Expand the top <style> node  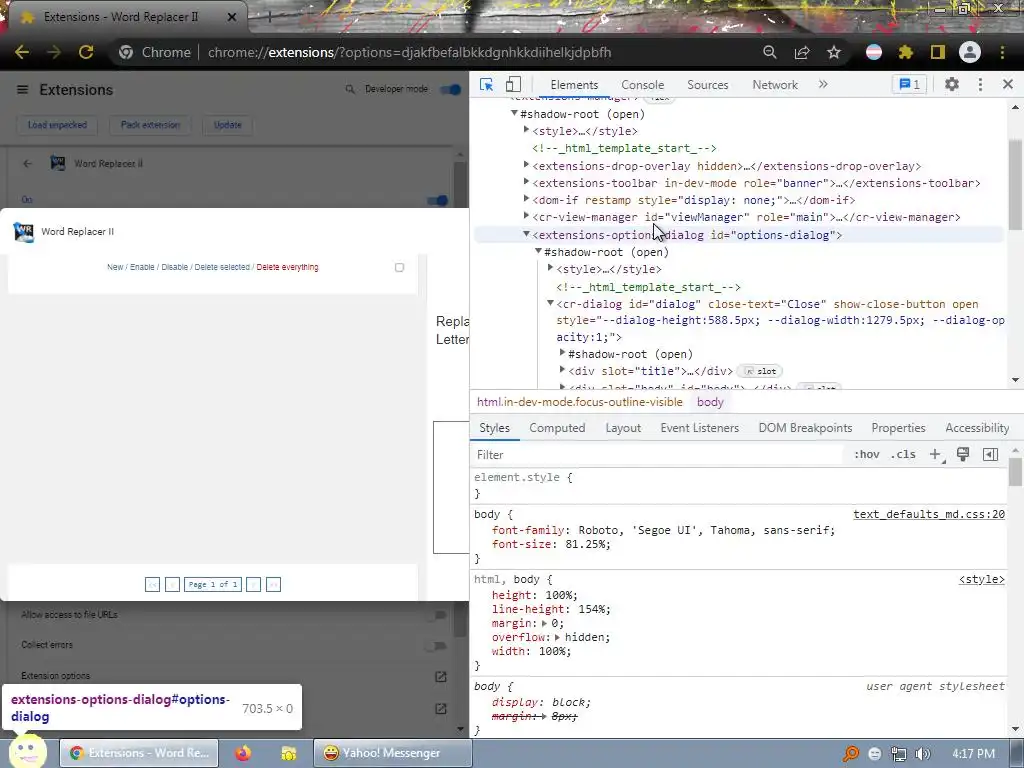[526, 131]
